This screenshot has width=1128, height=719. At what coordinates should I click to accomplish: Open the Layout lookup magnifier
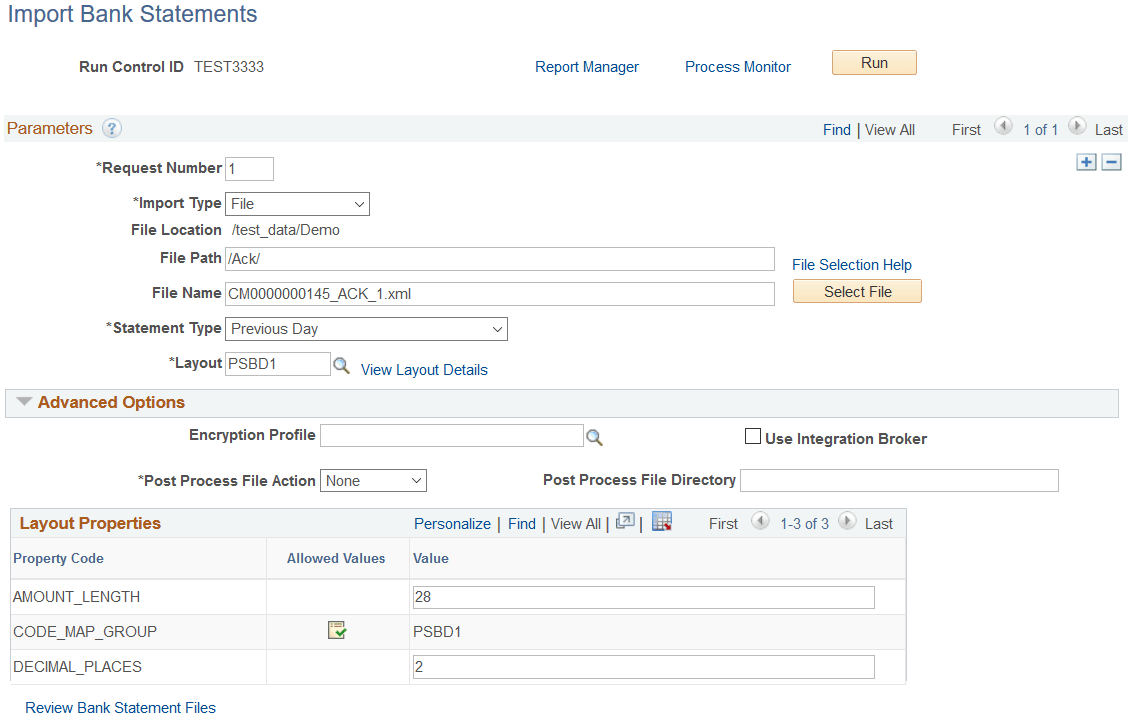[341, 364]
